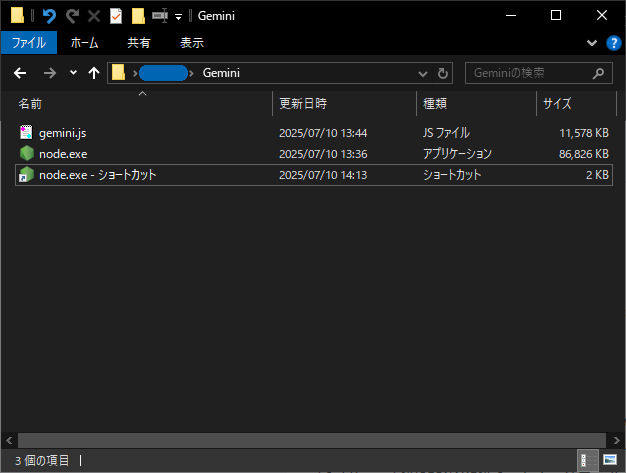
Task: Click the 86,826 KB size cell
Action: click(584, 154)
